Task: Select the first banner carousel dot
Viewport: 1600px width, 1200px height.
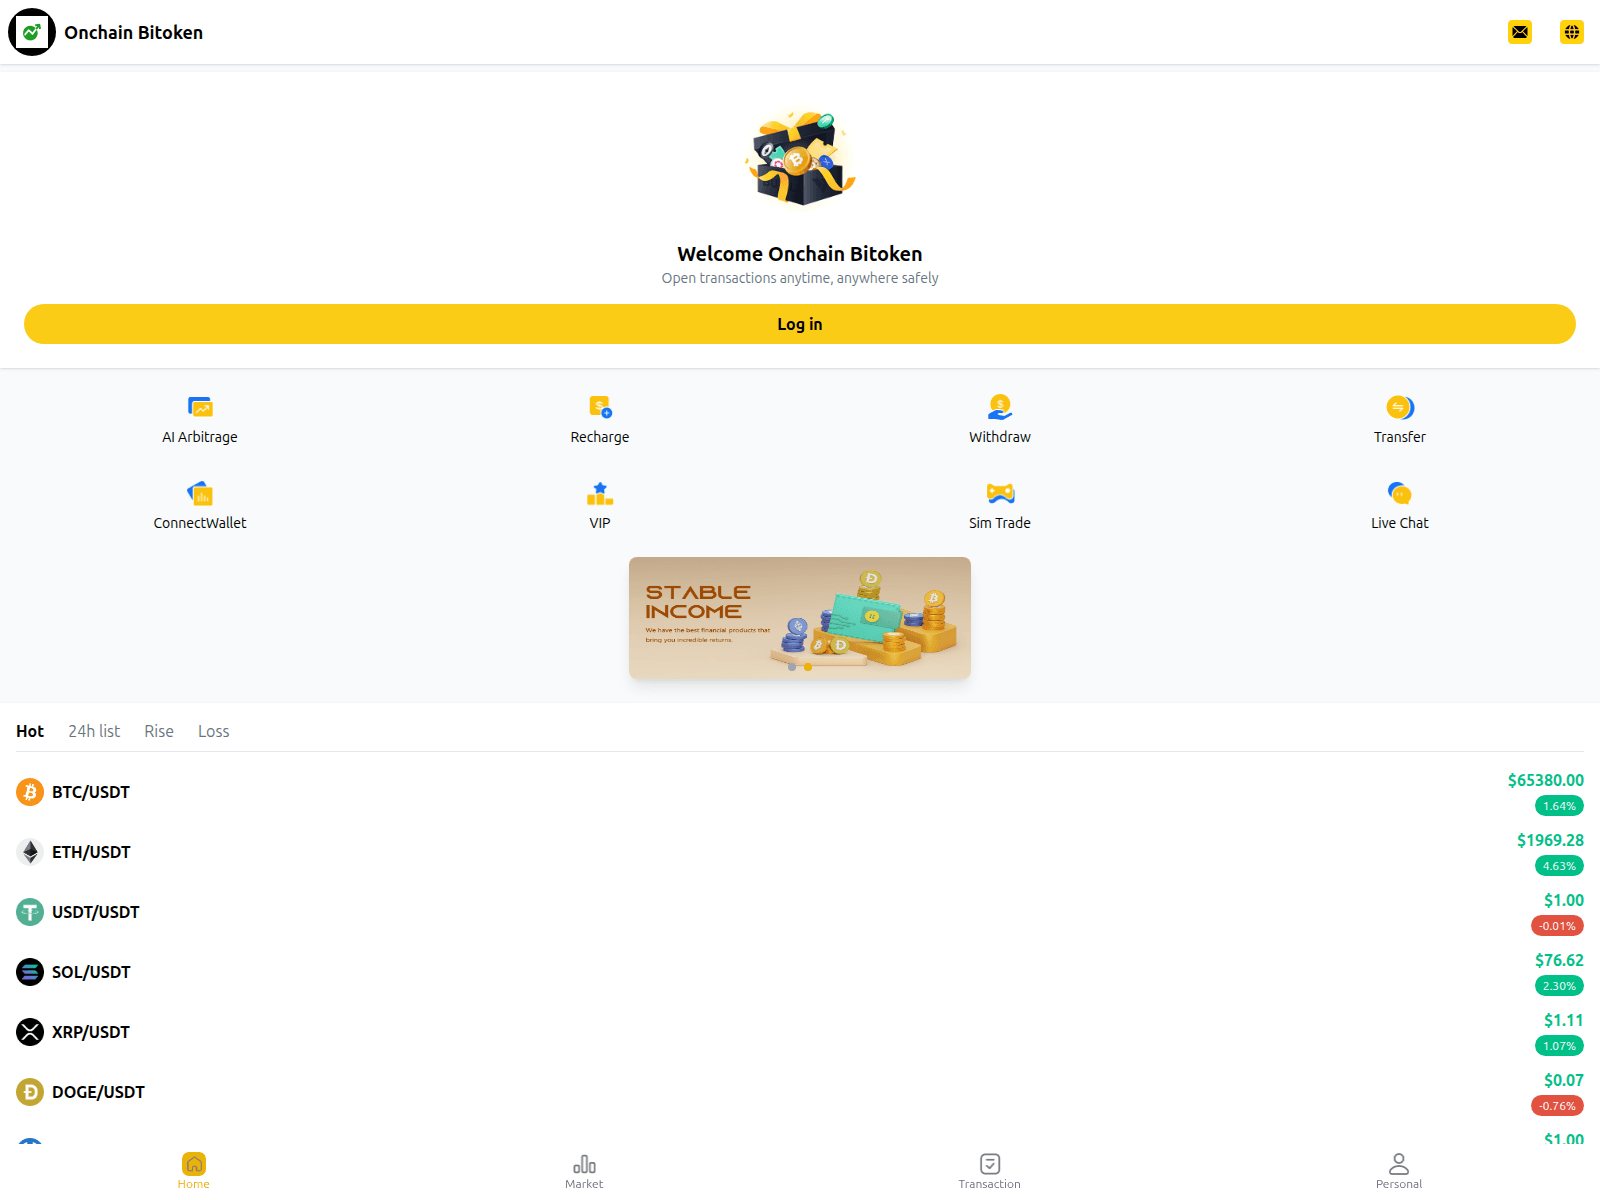Action: click(x=792, y=667)
